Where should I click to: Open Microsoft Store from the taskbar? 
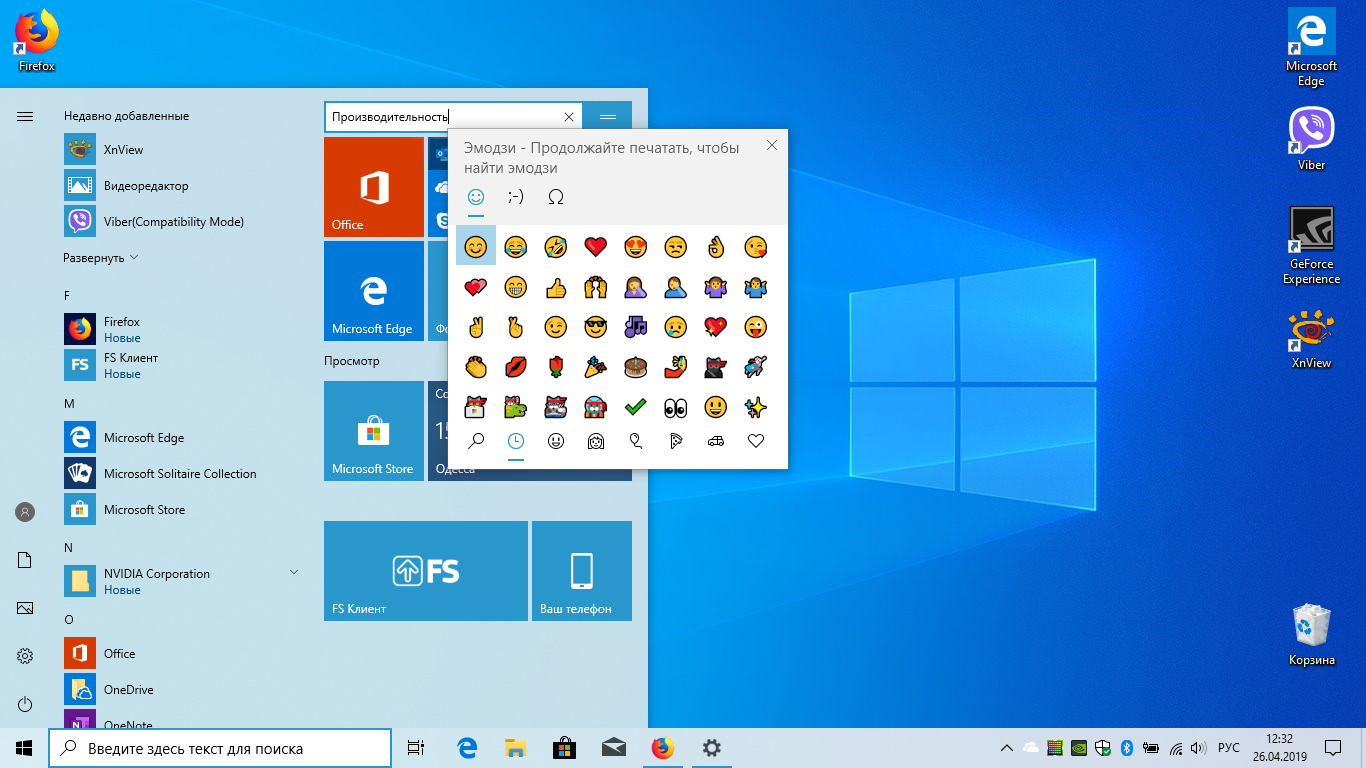pos(564,748)
